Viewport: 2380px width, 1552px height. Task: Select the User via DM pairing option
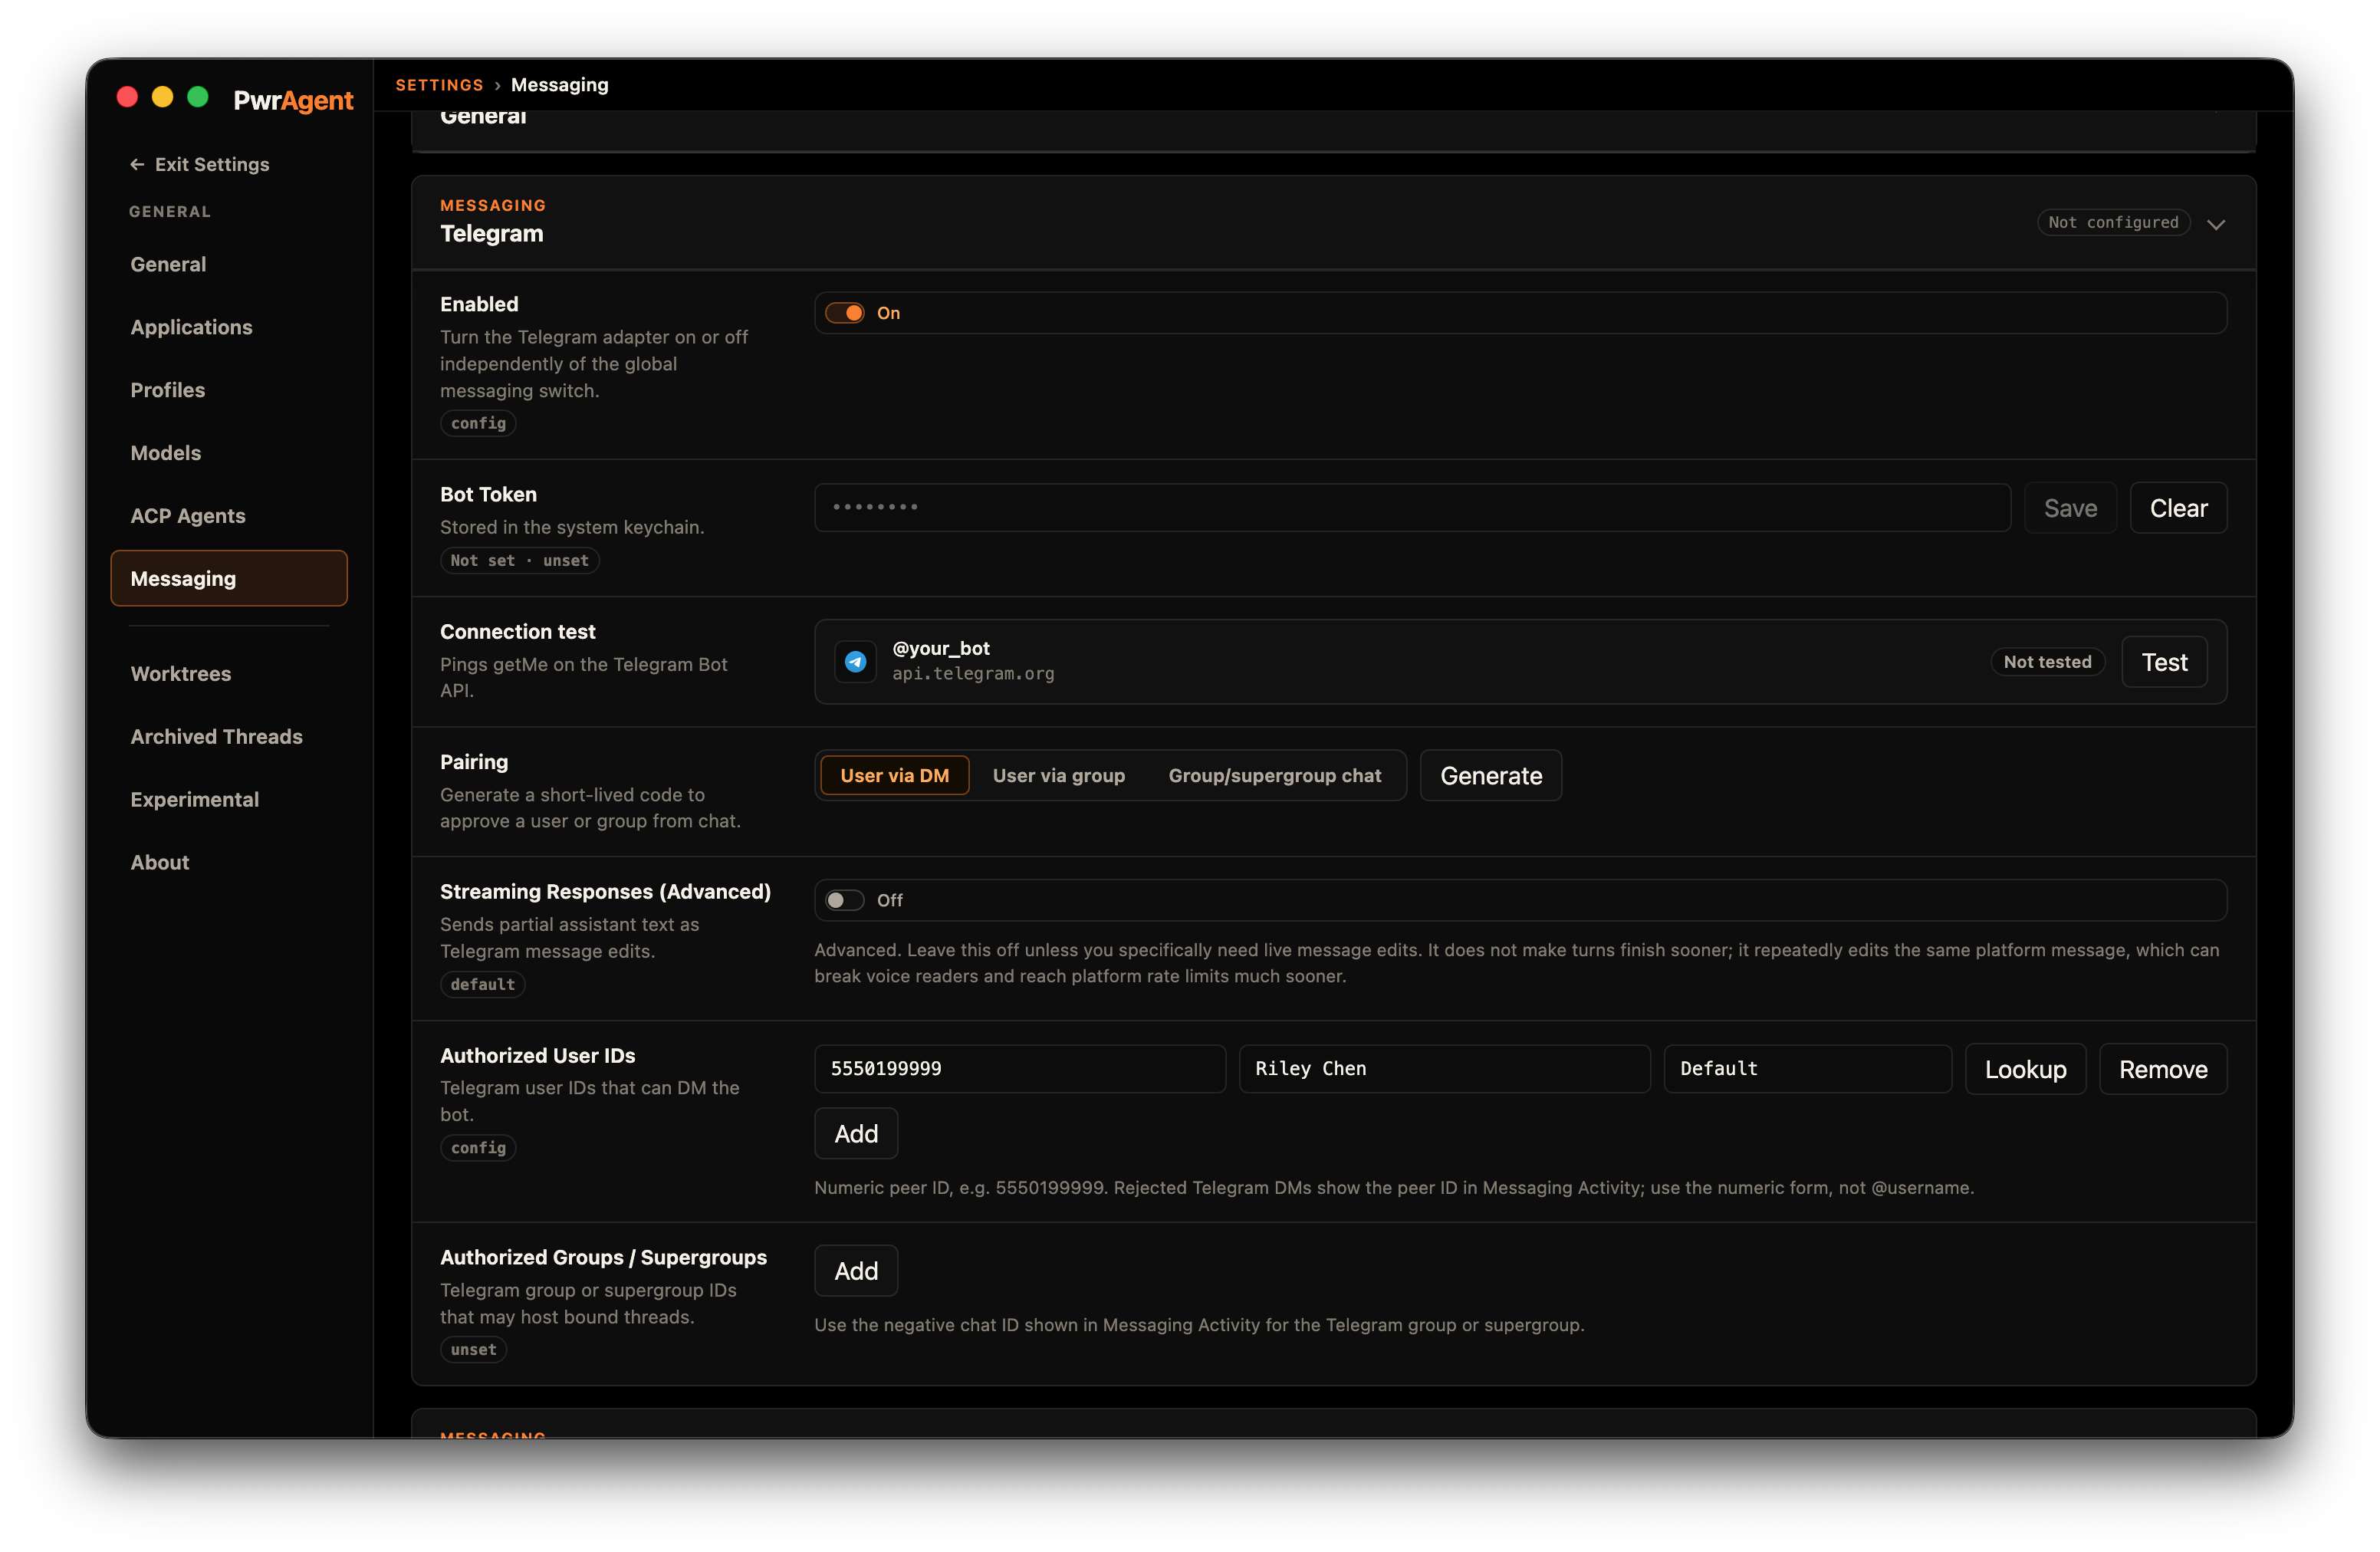(x=894, y=776)
